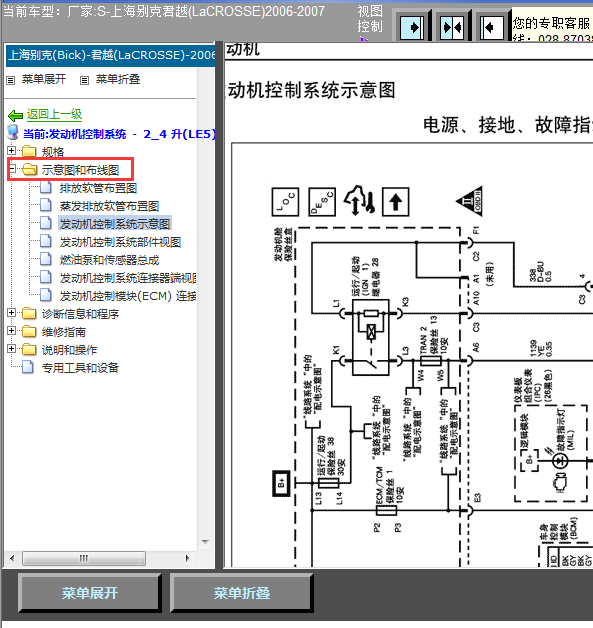Click the list icon beside top 菜单展开
Image resolution: width=593 pixels, height=628 pixels.
[11, 80]
